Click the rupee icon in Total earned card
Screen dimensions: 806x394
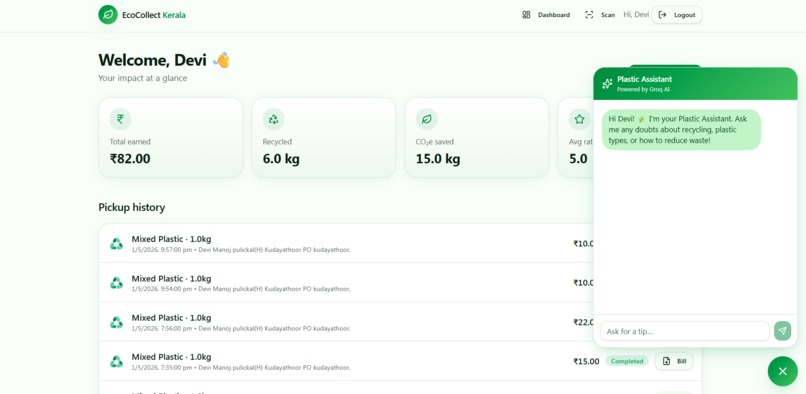[x=120, y=119]
